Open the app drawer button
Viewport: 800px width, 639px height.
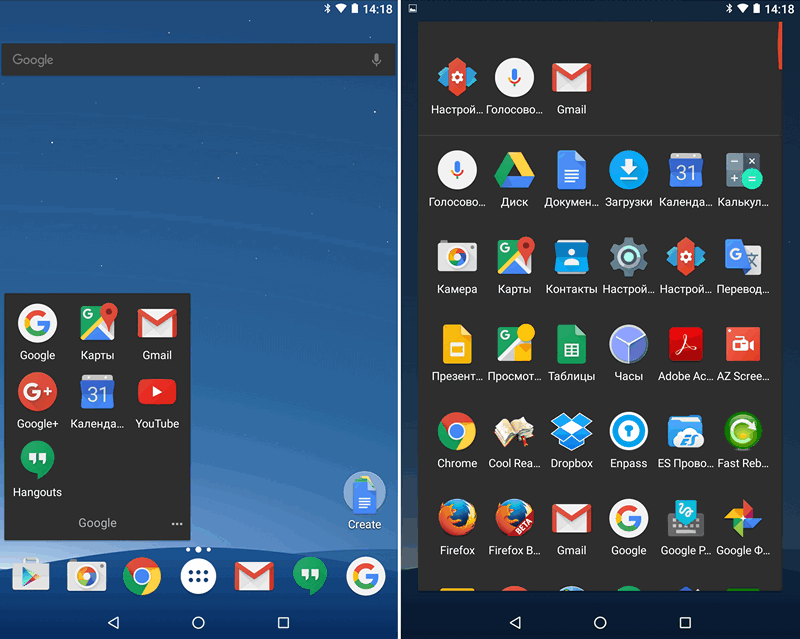[198, 576]
